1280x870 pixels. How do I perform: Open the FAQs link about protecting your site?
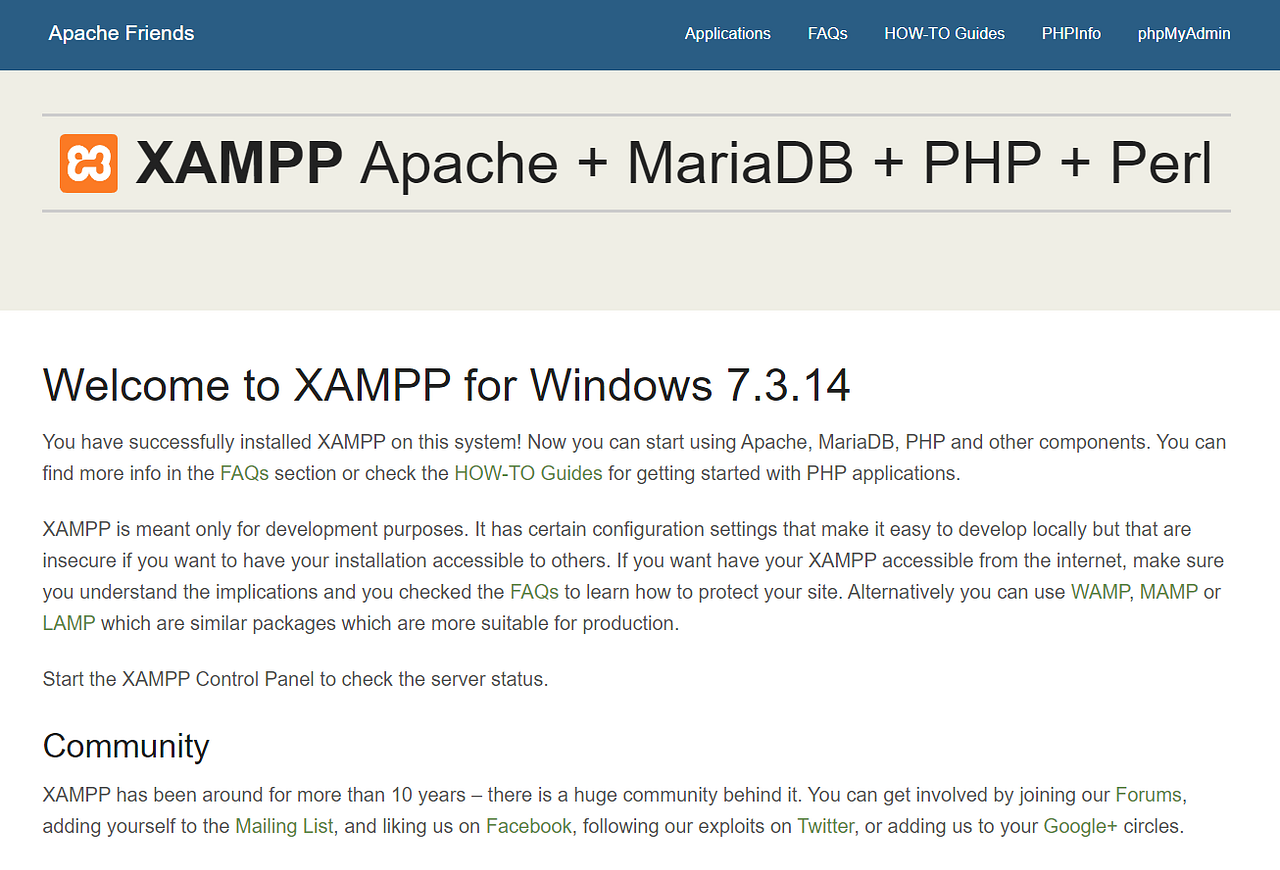(x=534, y=591)
